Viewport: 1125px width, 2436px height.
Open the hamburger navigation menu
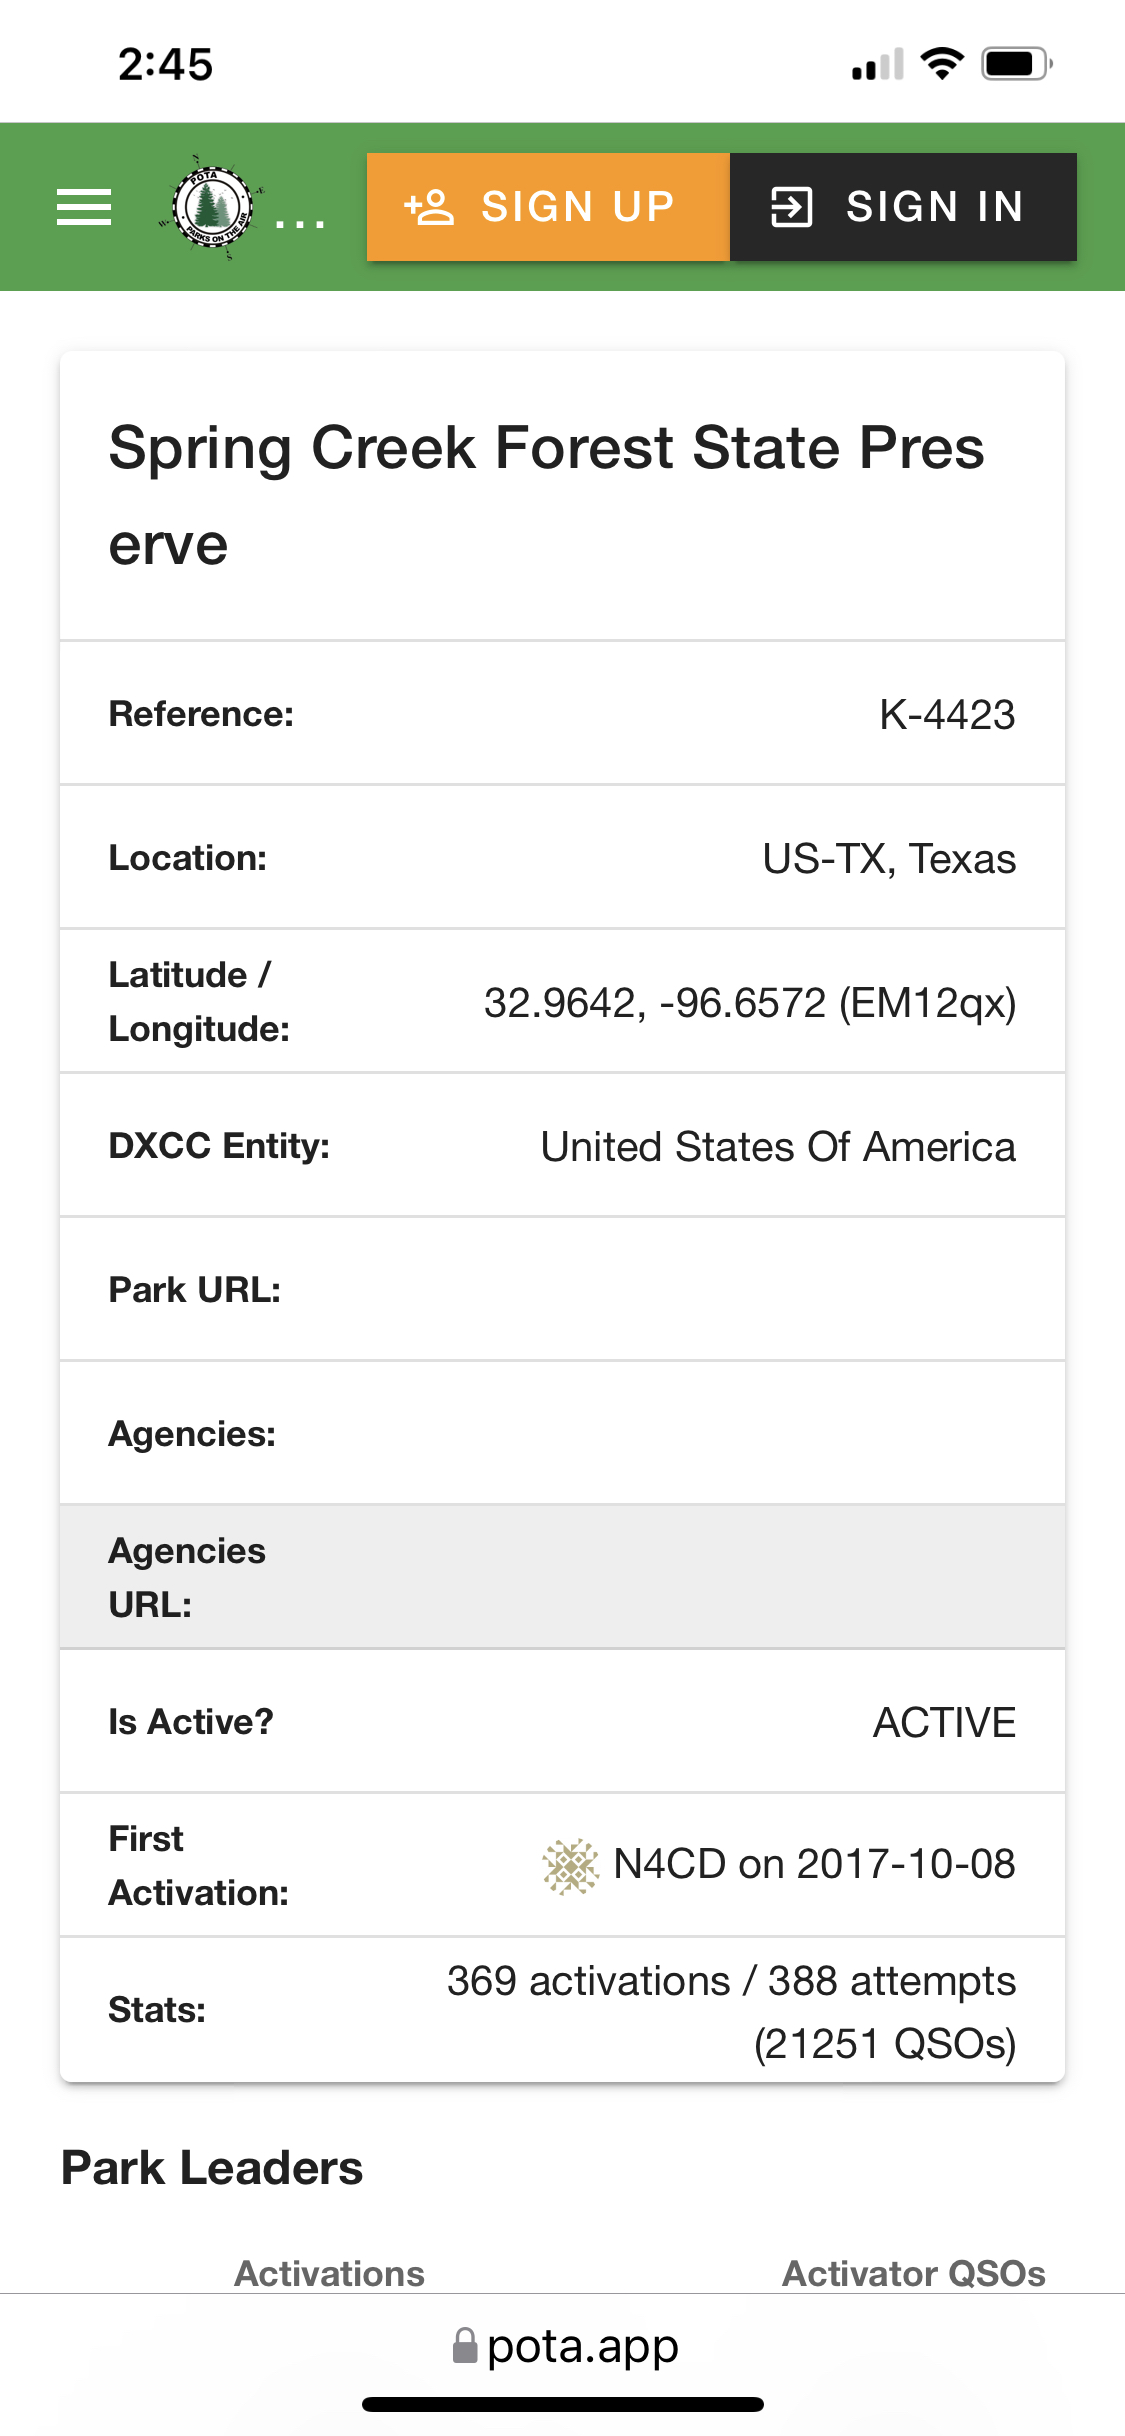coord(84,207)
